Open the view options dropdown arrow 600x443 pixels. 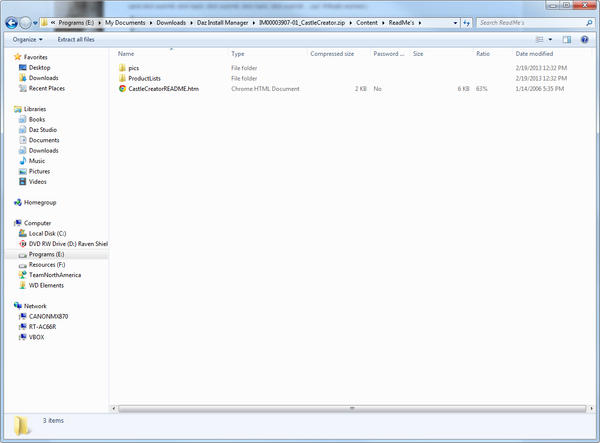[550, 39]
